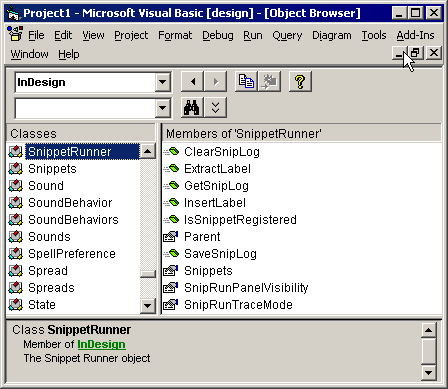Click the class icon beside SoundBehavior
Image resolution: width=448 pixels, height=389 pixels.
pyautogui.click(x=15, y=203)
